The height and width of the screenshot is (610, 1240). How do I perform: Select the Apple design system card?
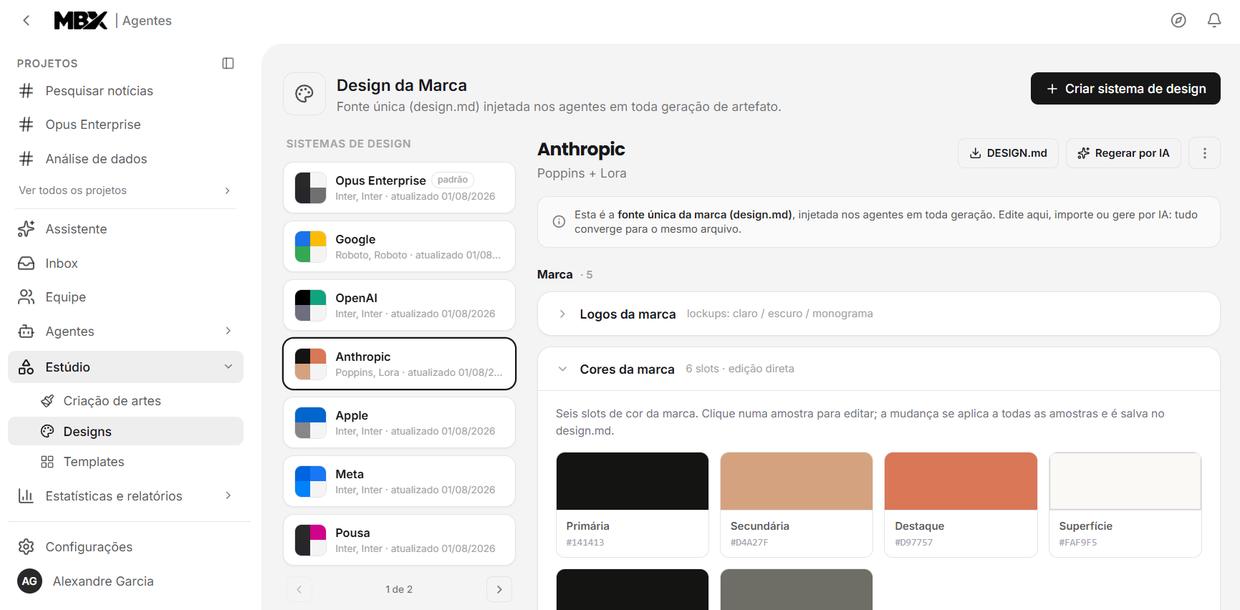point(399,423)
